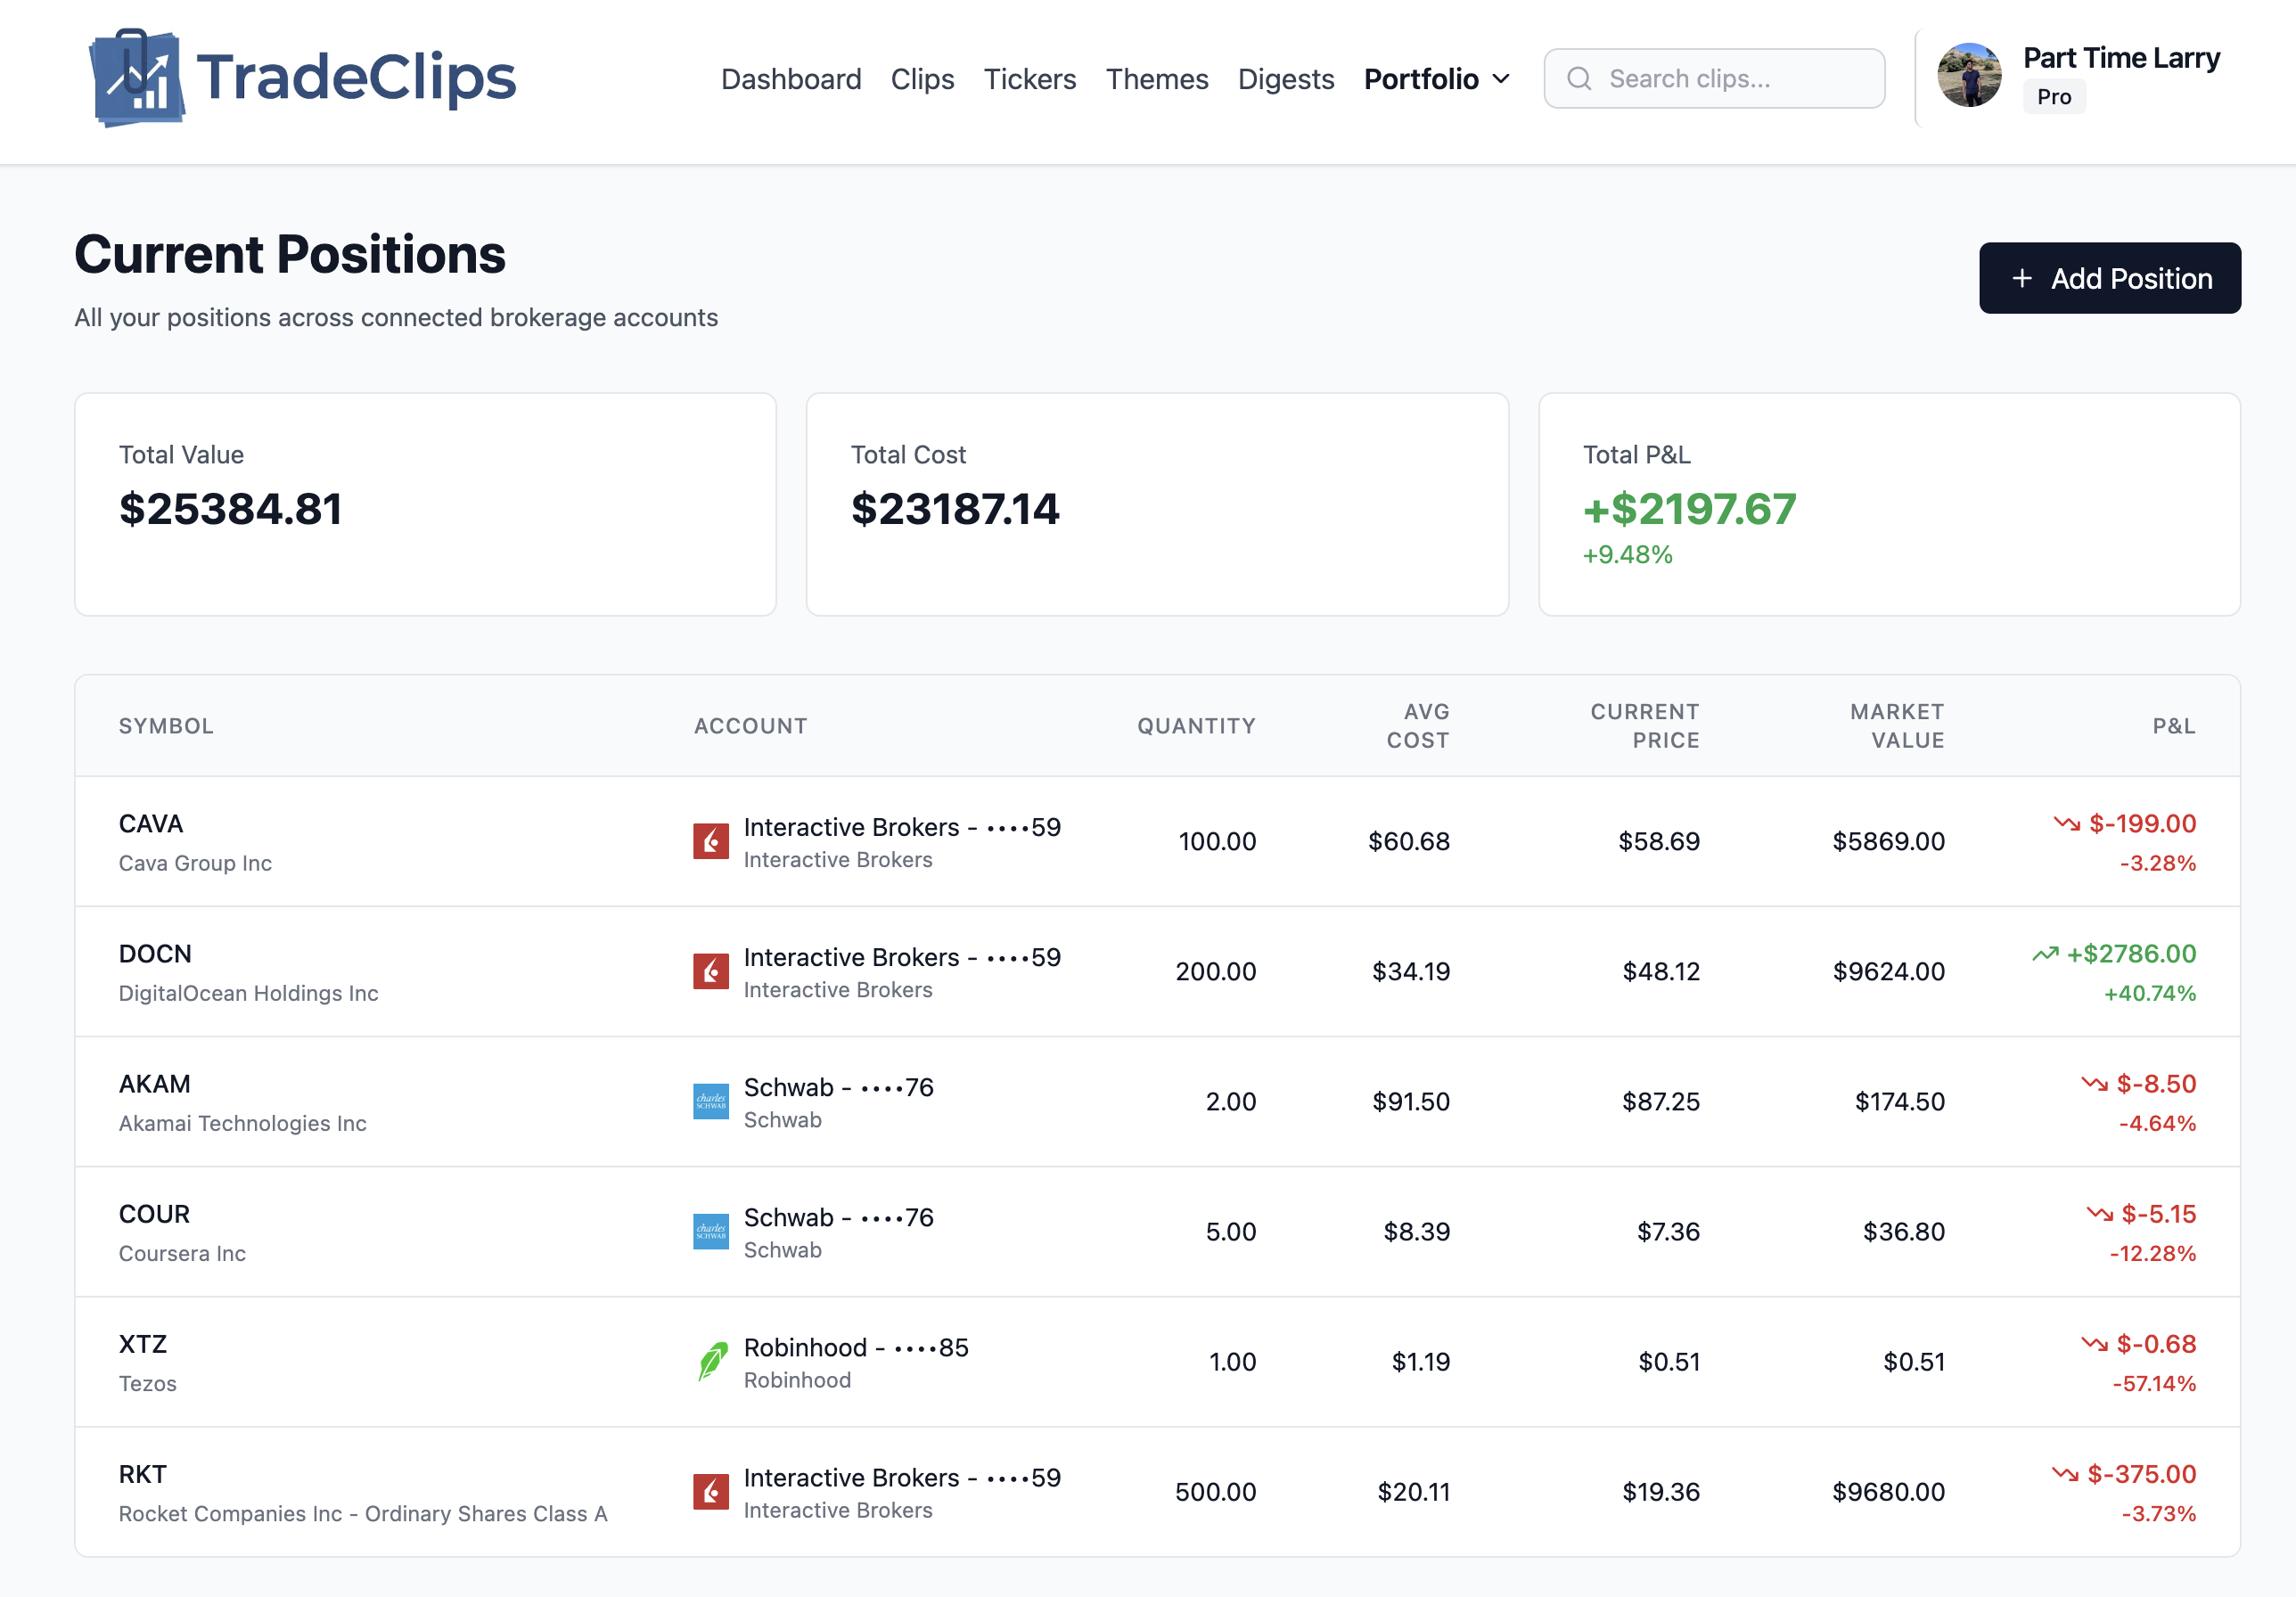Click the Schwab logo in COUR row
This screenshot has height=1597, width=2296.
click(711, 1231)
